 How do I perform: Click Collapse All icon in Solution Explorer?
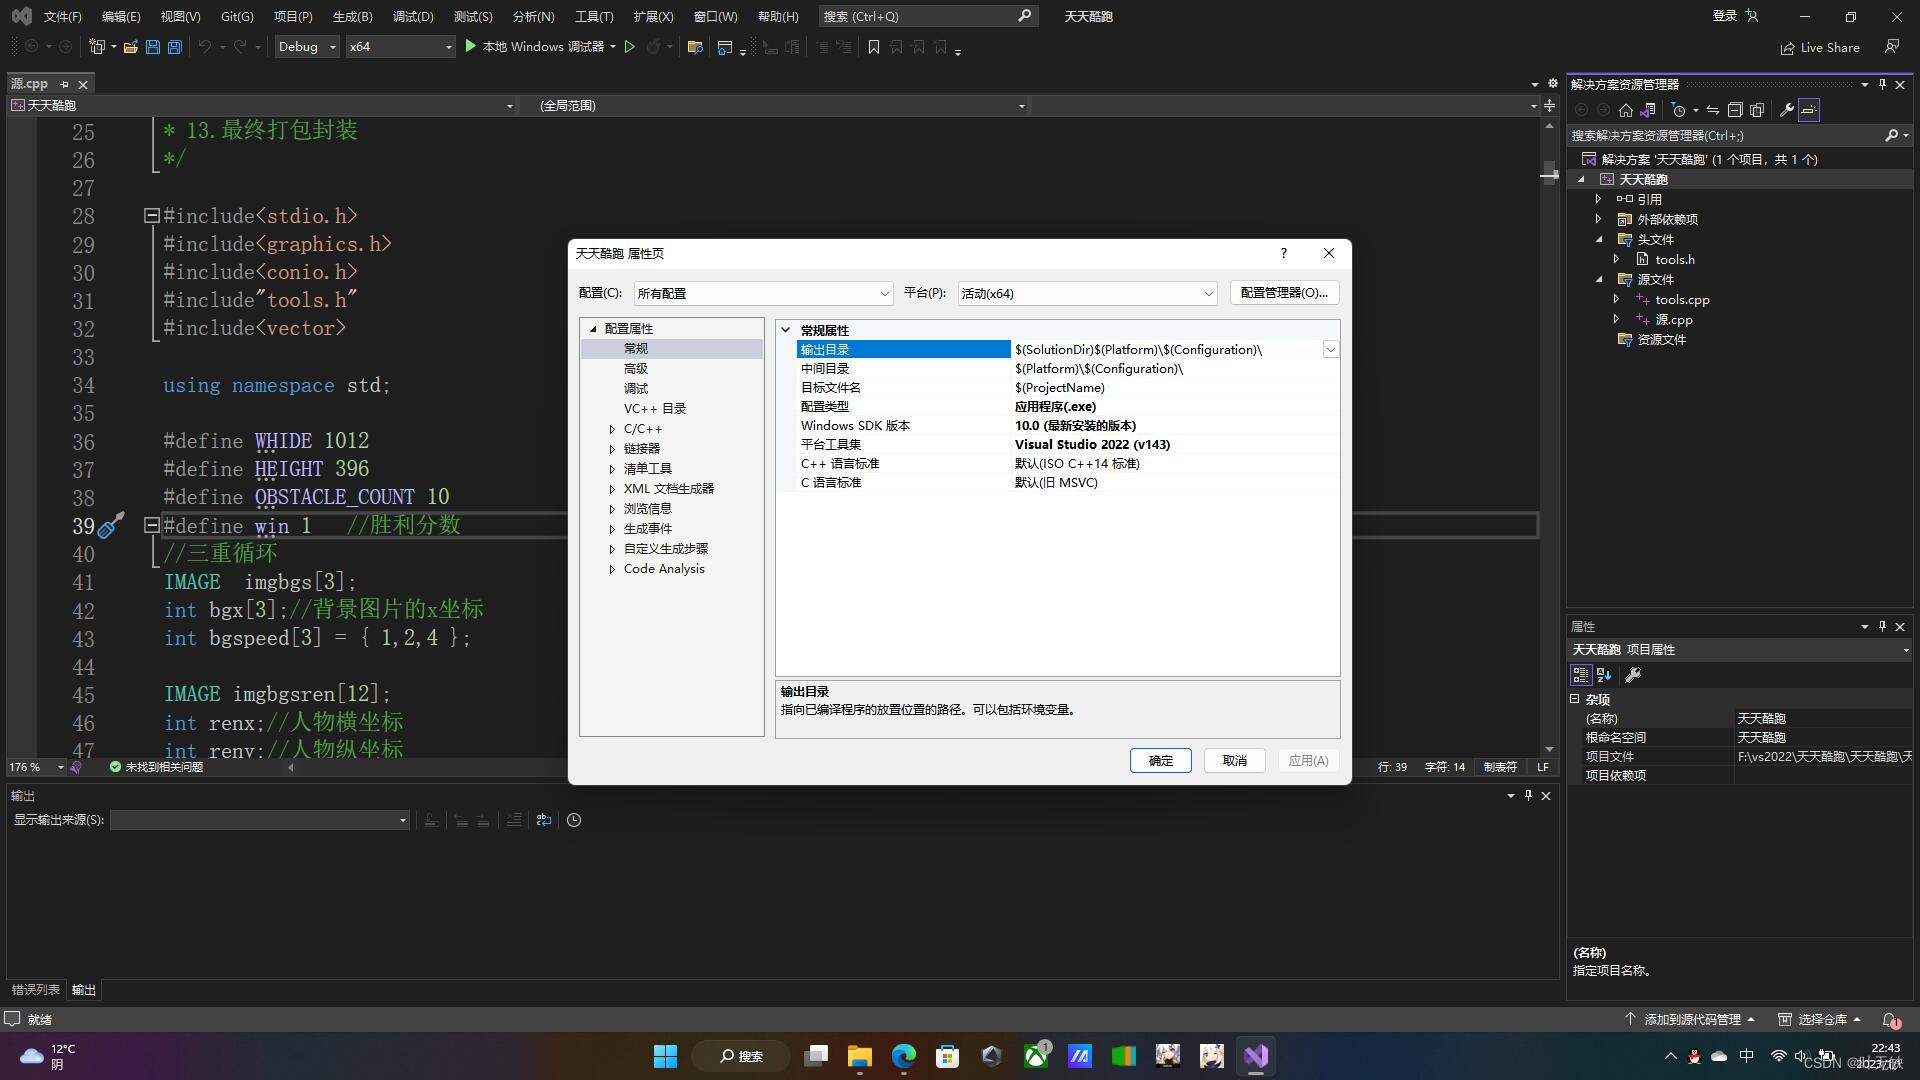(1735, 110)
